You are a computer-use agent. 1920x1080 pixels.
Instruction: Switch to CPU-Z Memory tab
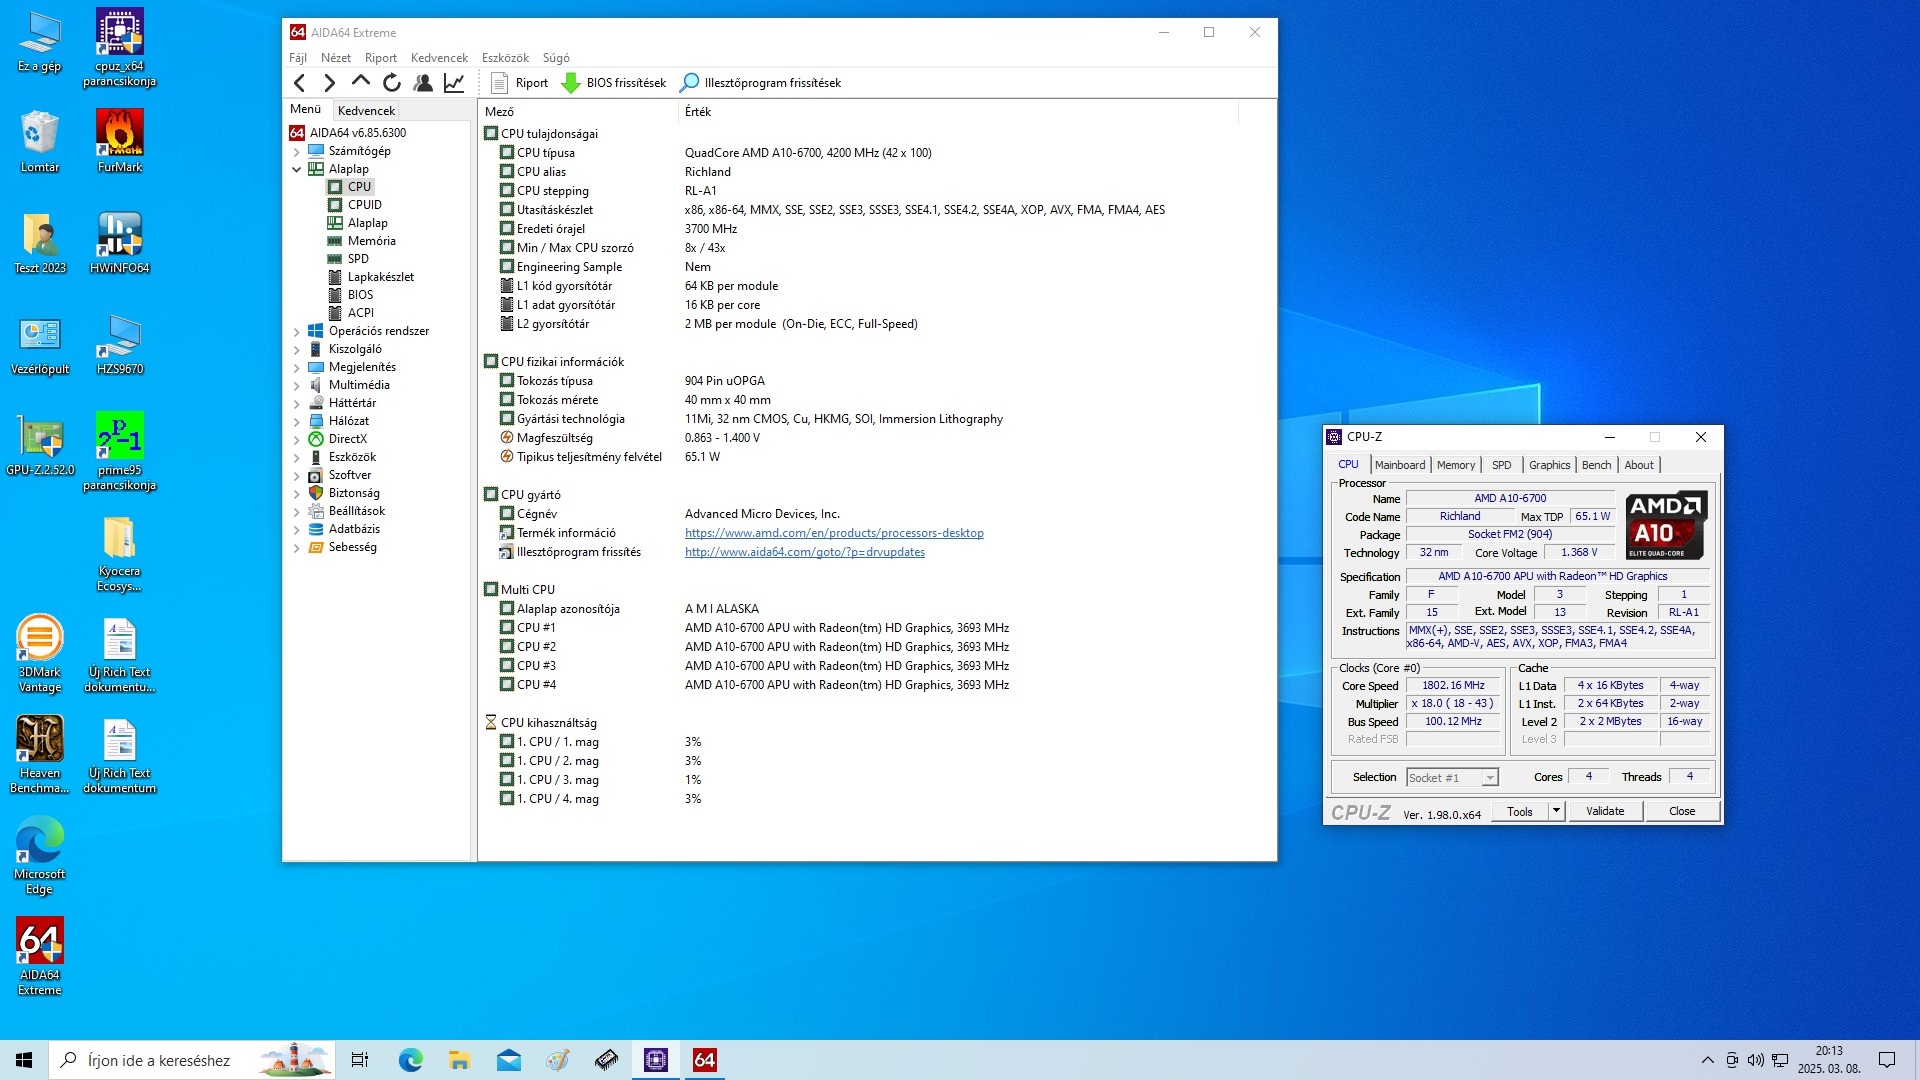tap(1456, 465)
